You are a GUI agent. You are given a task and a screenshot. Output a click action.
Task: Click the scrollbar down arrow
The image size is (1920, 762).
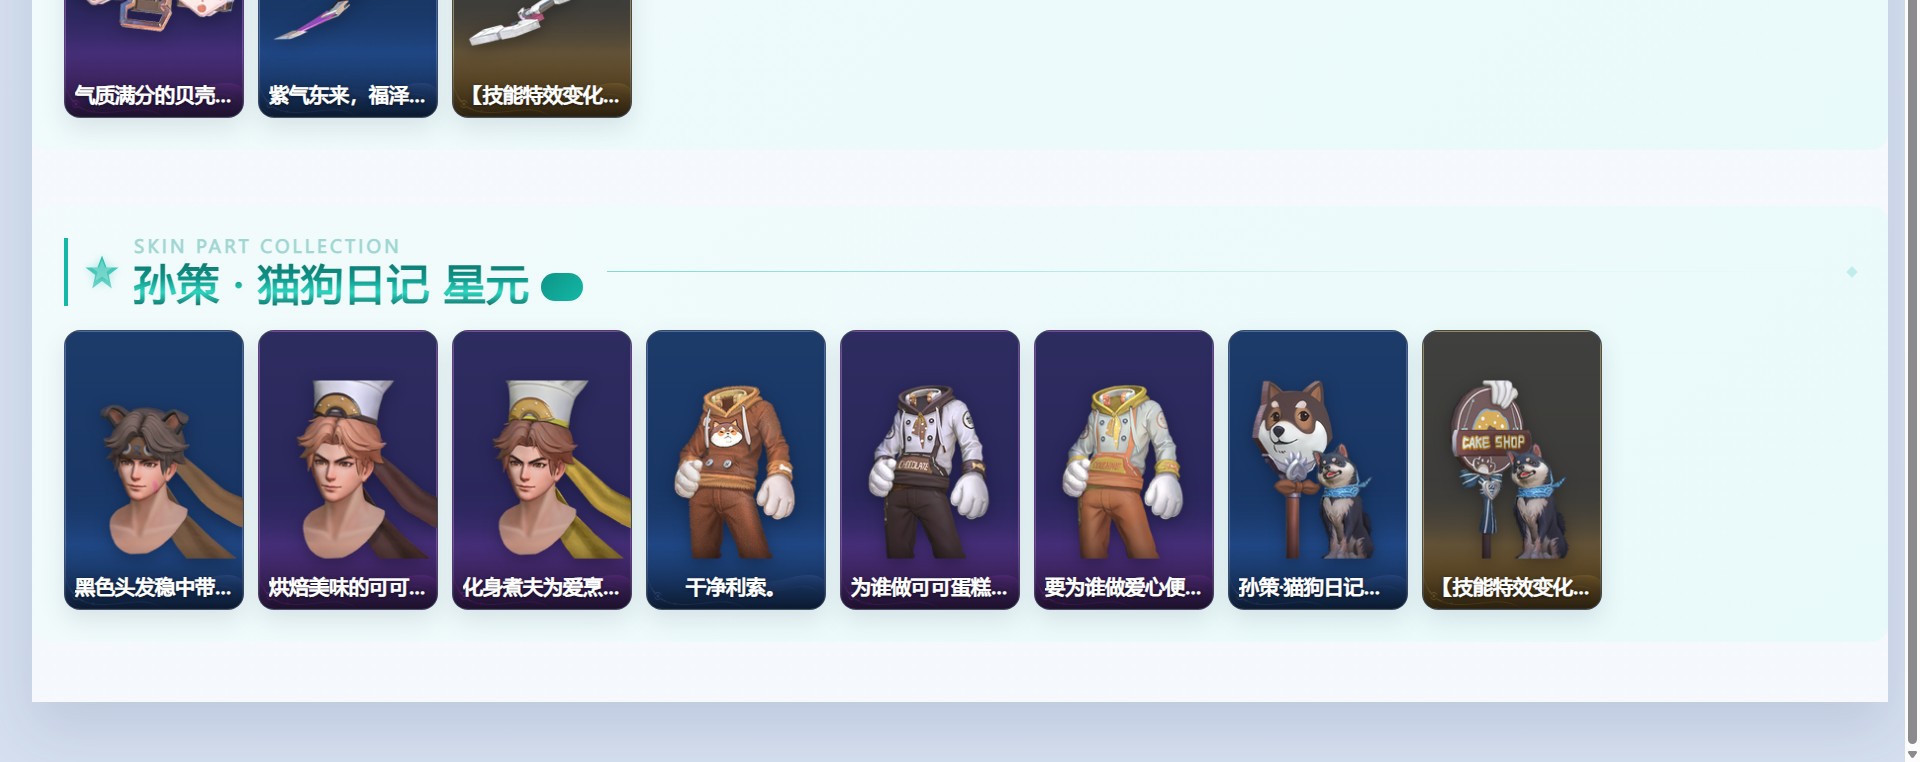click(1909, 753)
